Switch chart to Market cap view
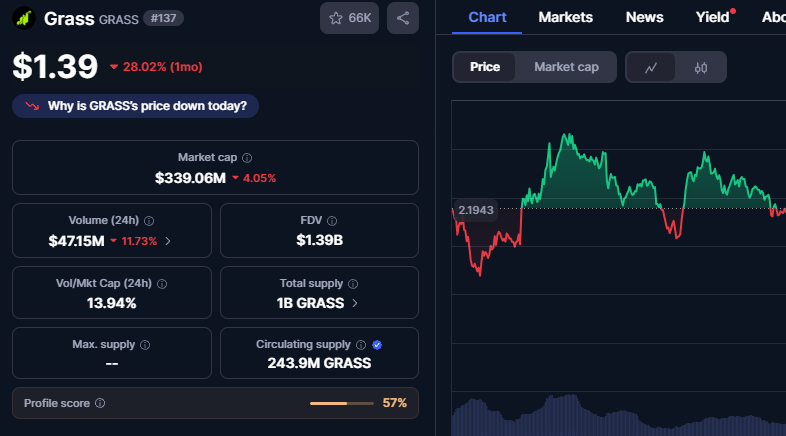 pyautogui.click(x=566, y=67)
